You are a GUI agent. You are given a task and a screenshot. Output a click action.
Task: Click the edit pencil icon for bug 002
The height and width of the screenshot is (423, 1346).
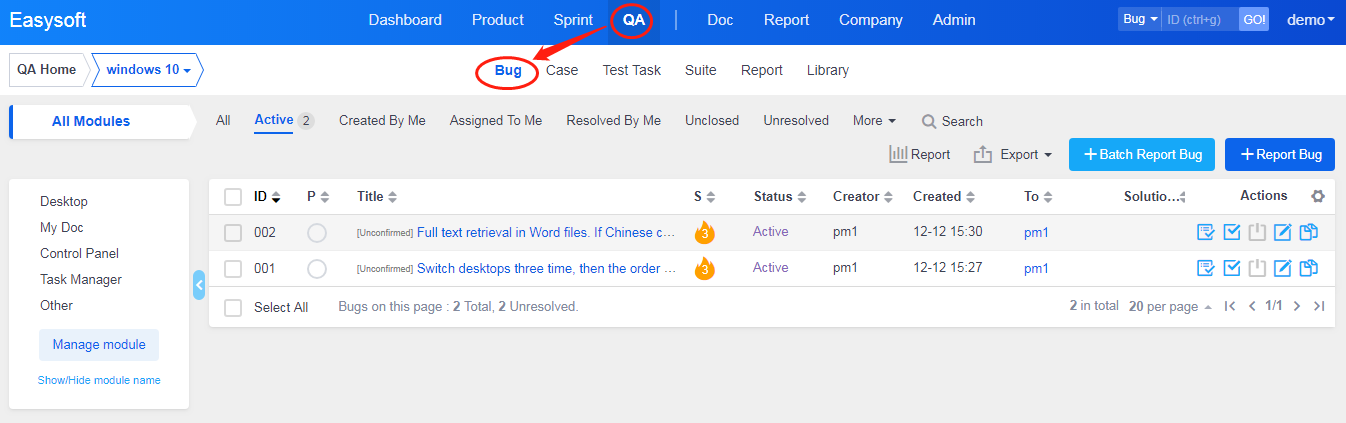click(1283, 233)
